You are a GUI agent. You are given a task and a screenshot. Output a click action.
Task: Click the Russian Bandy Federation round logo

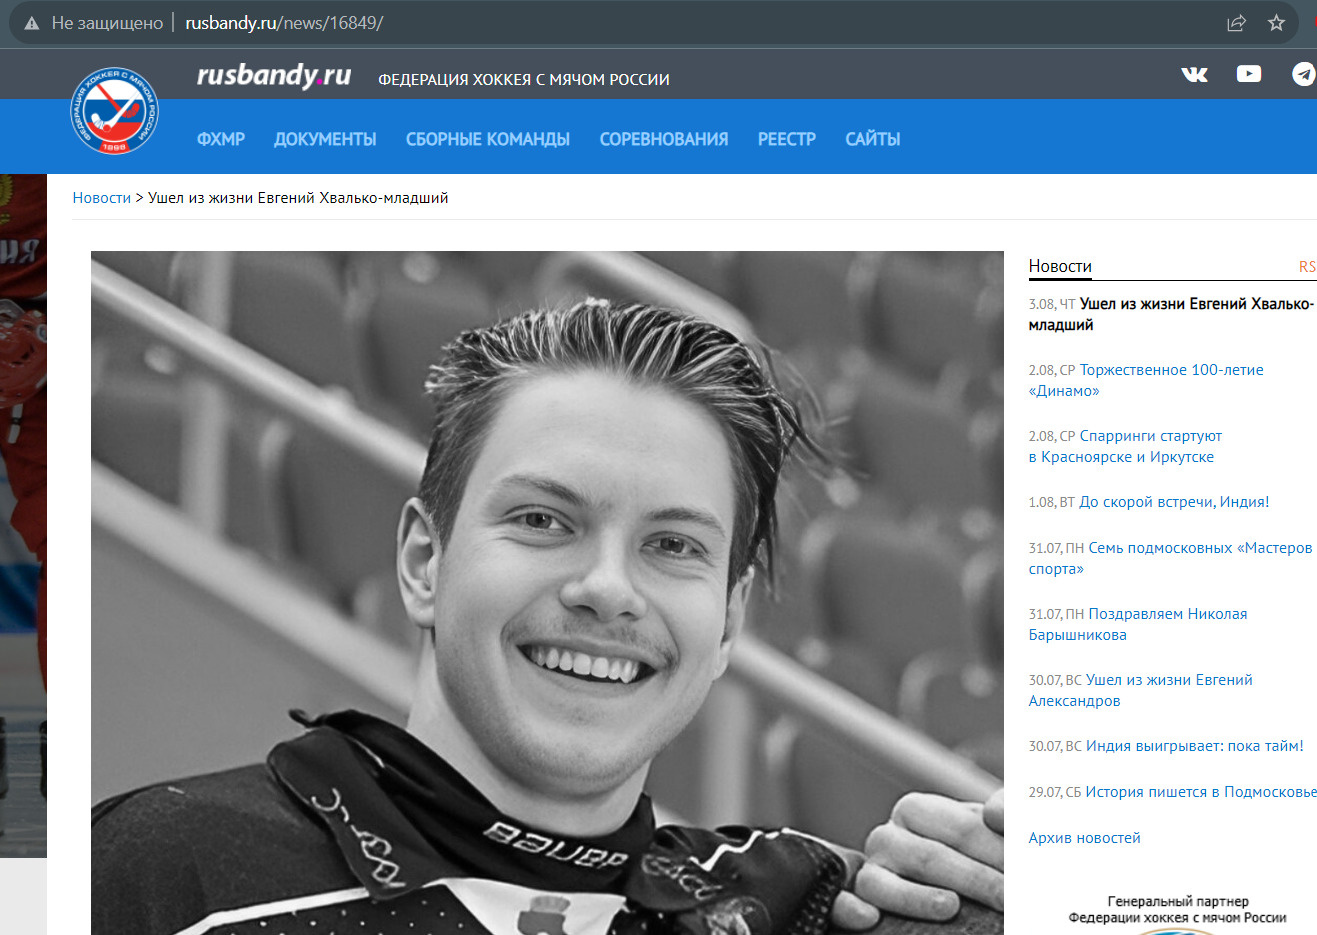115,111
